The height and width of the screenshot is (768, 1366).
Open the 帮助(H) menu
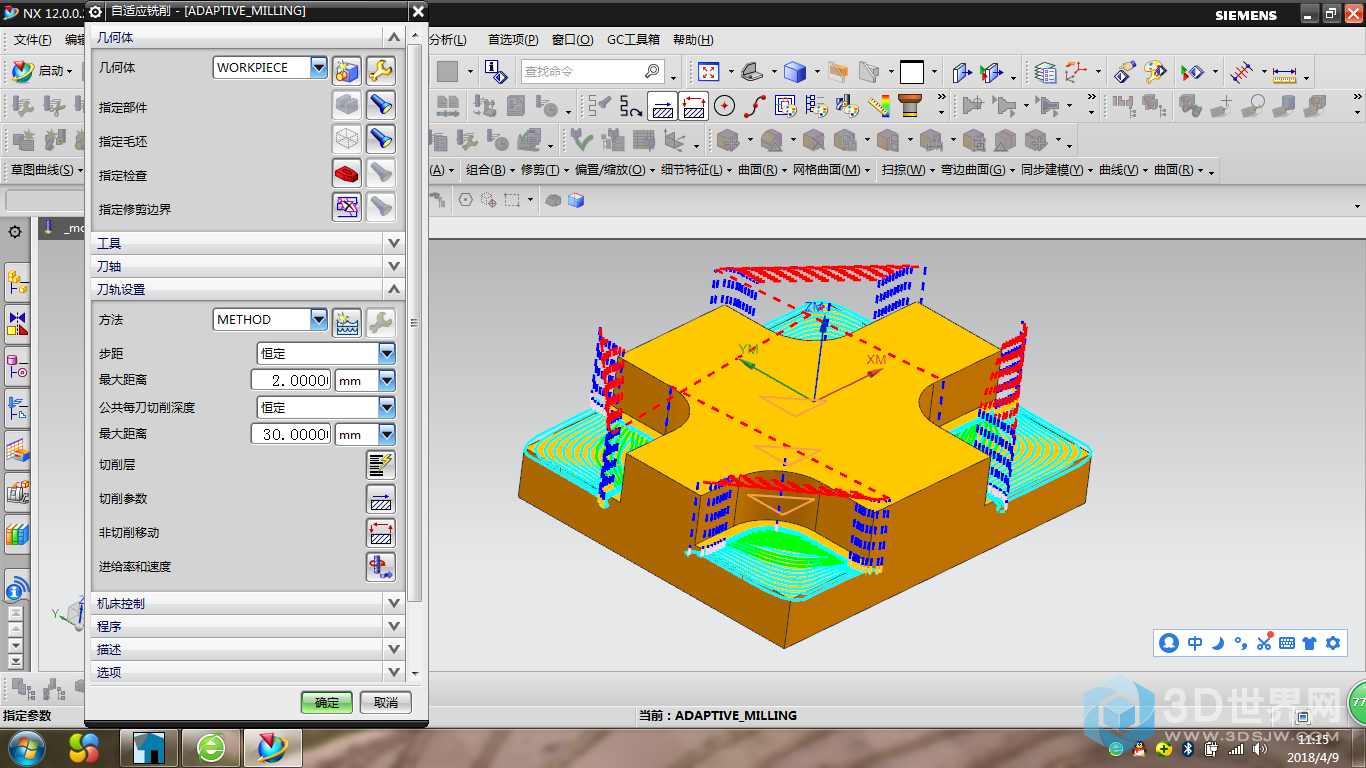pos(693,40)
